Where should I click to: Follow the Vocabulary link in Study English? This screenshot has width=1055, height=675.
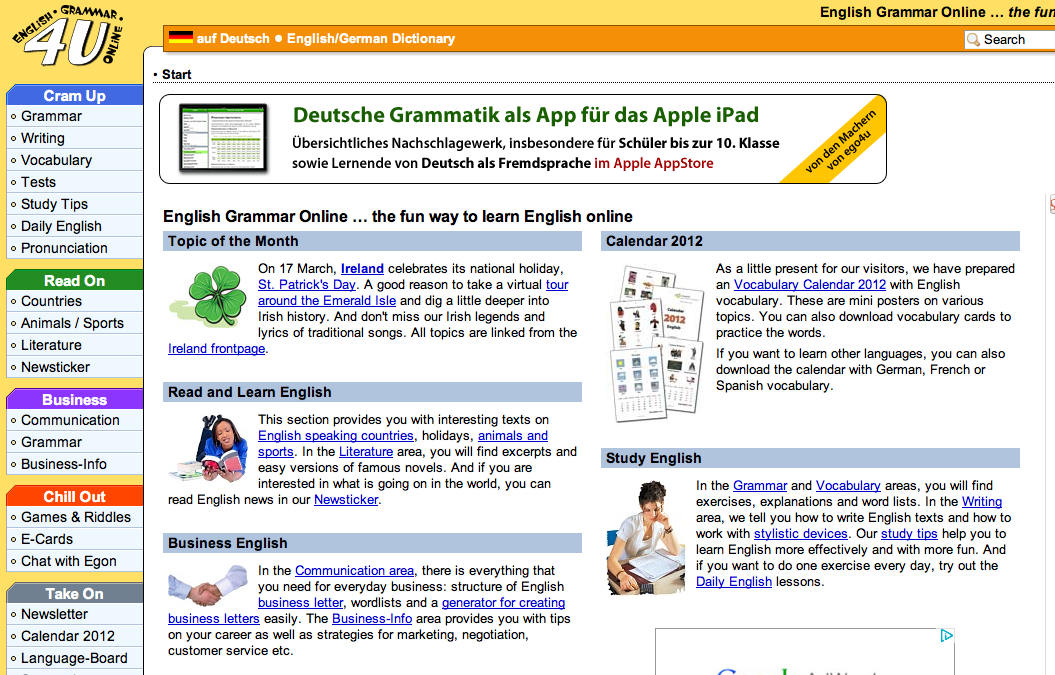point(848,485)
